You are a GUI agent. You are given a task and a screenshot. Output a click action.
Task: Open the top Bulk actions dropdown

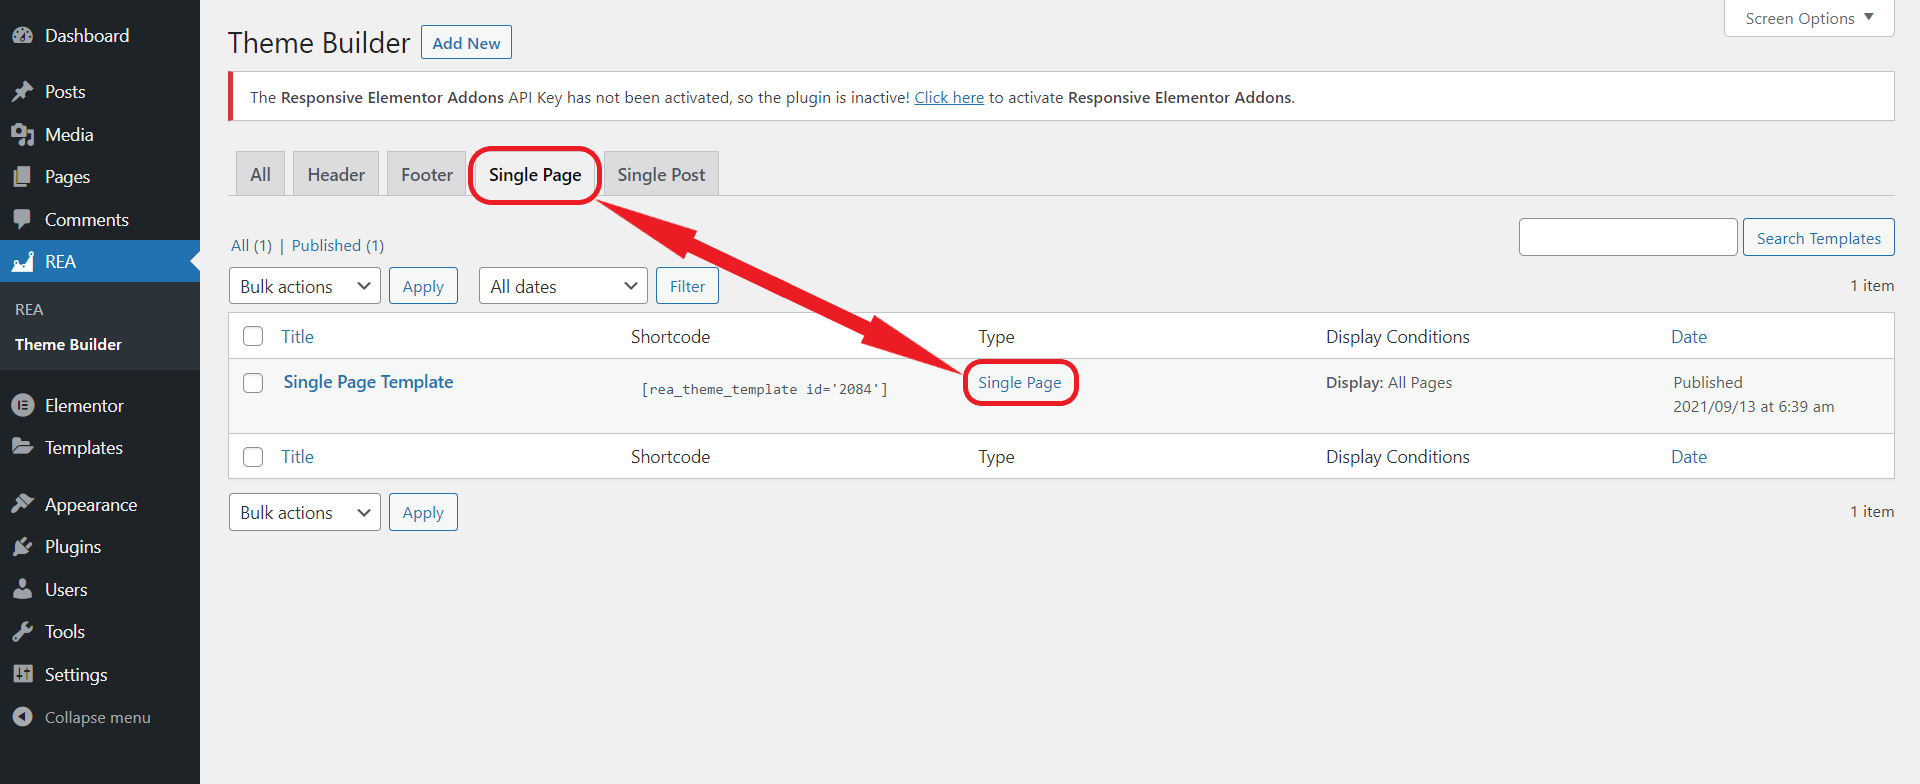pyautogui.click(x=305, y=286)
